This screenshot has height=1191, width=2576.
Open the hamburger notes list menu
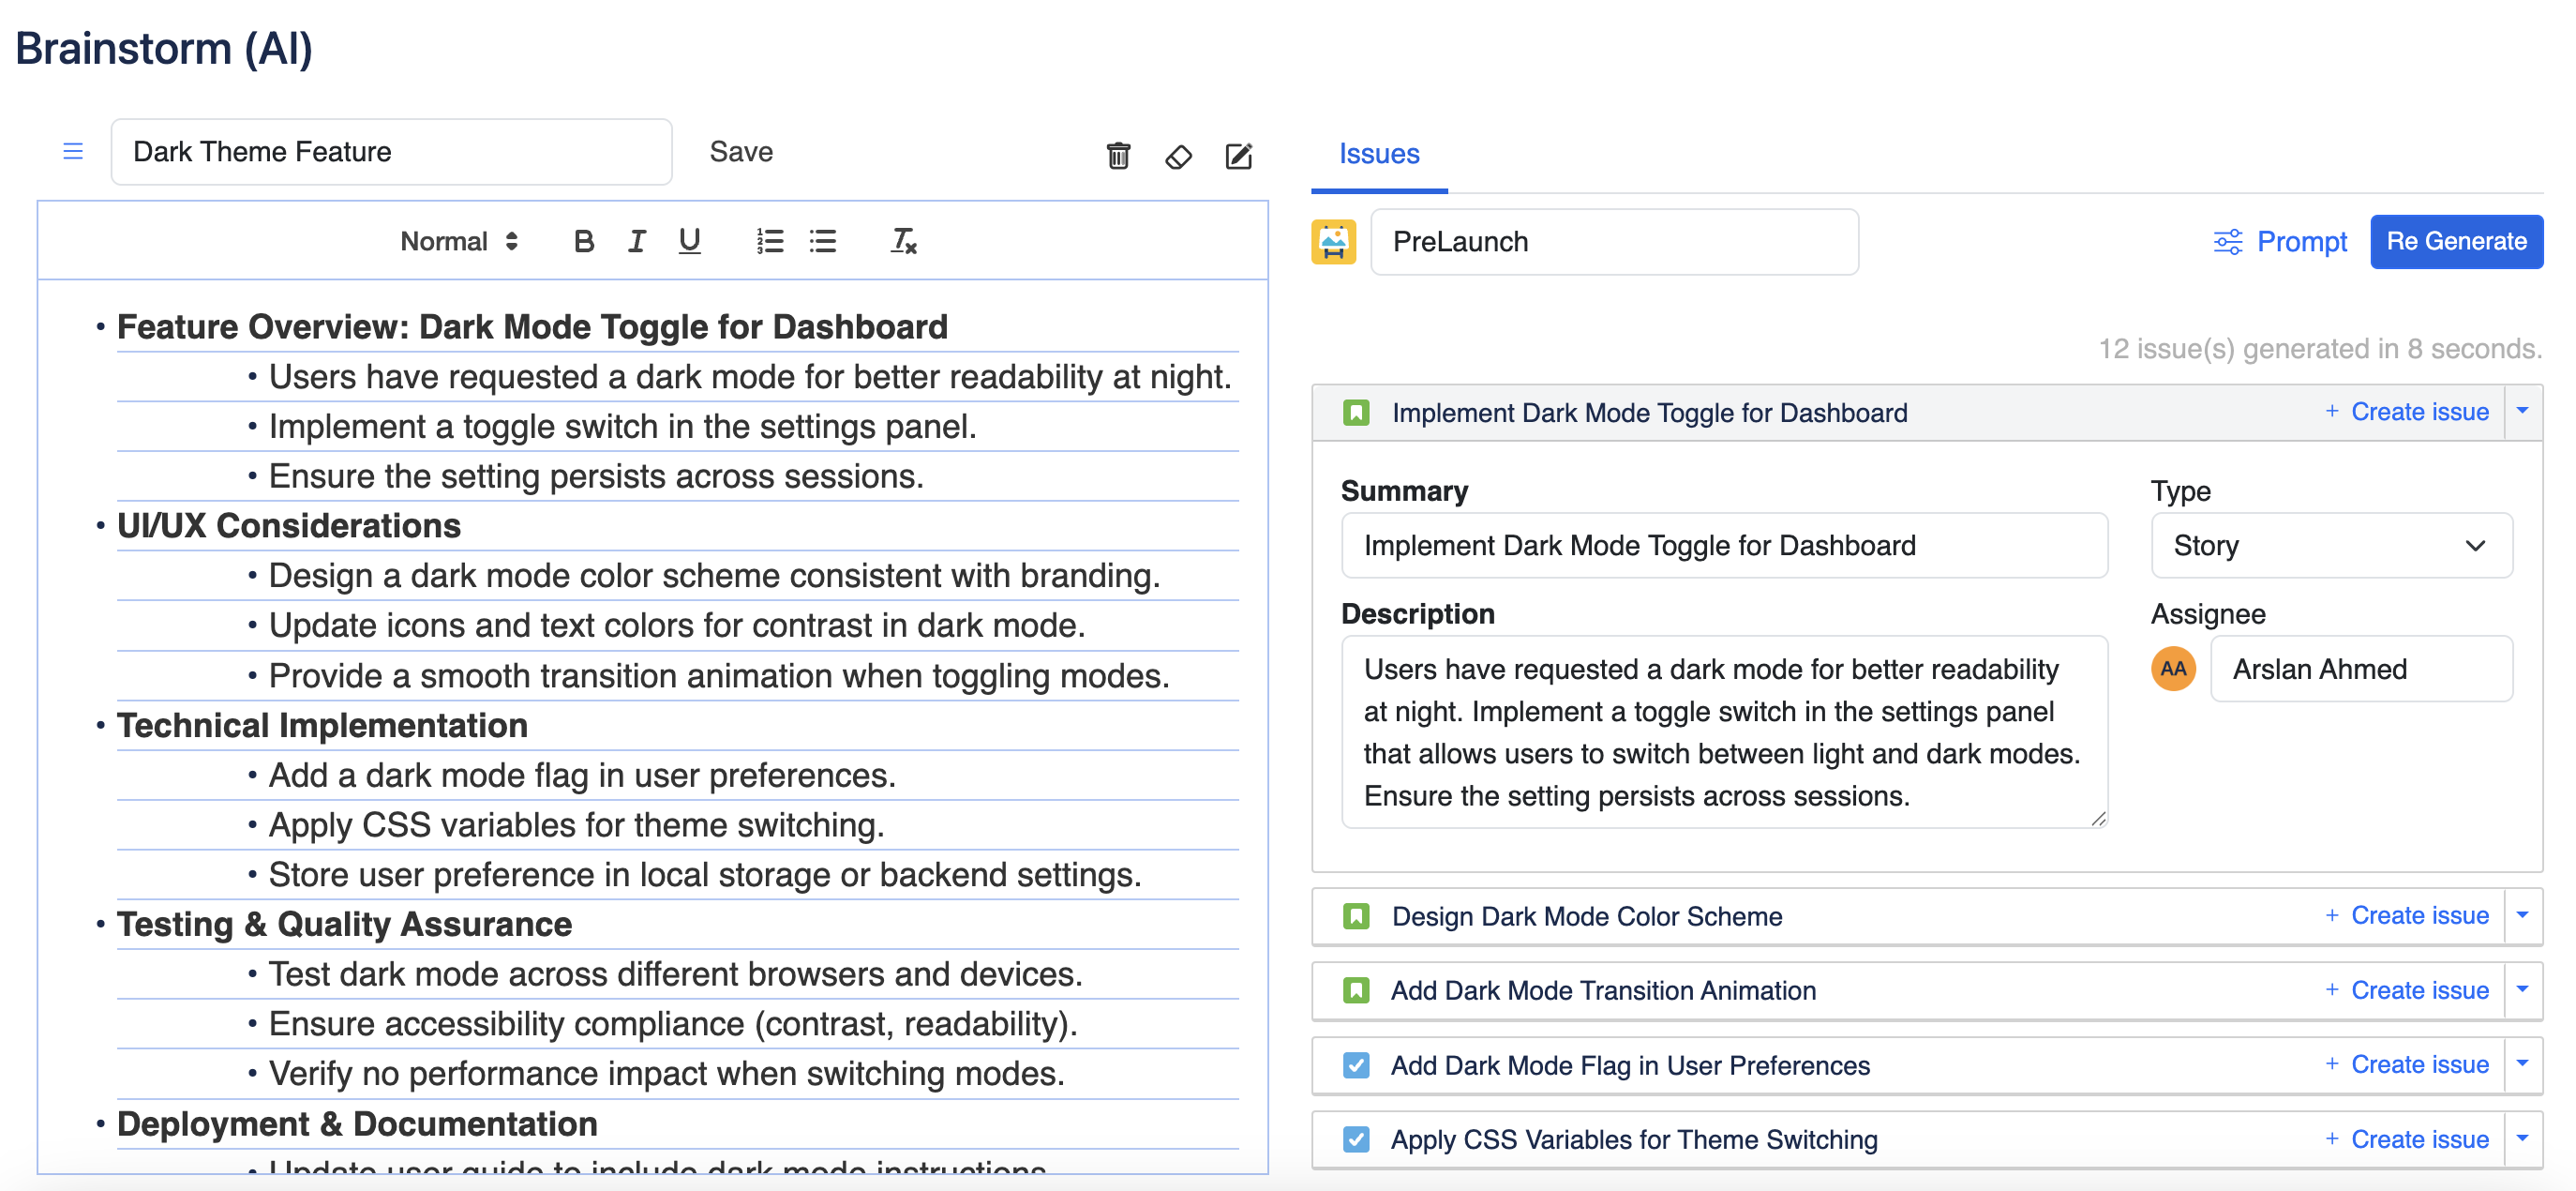[x=73, y=152]
